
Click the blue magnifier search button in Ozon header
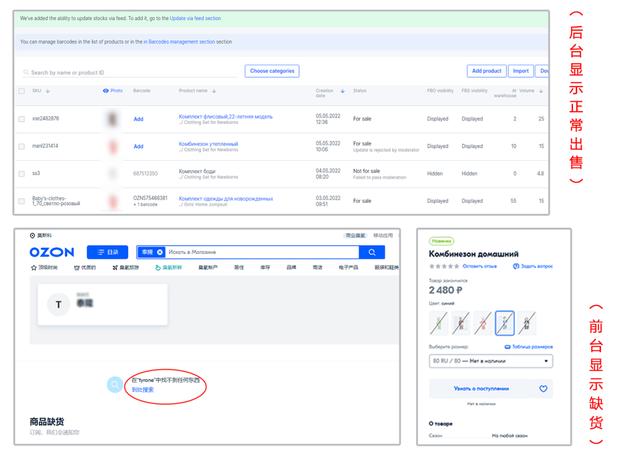tap(371, 252)
